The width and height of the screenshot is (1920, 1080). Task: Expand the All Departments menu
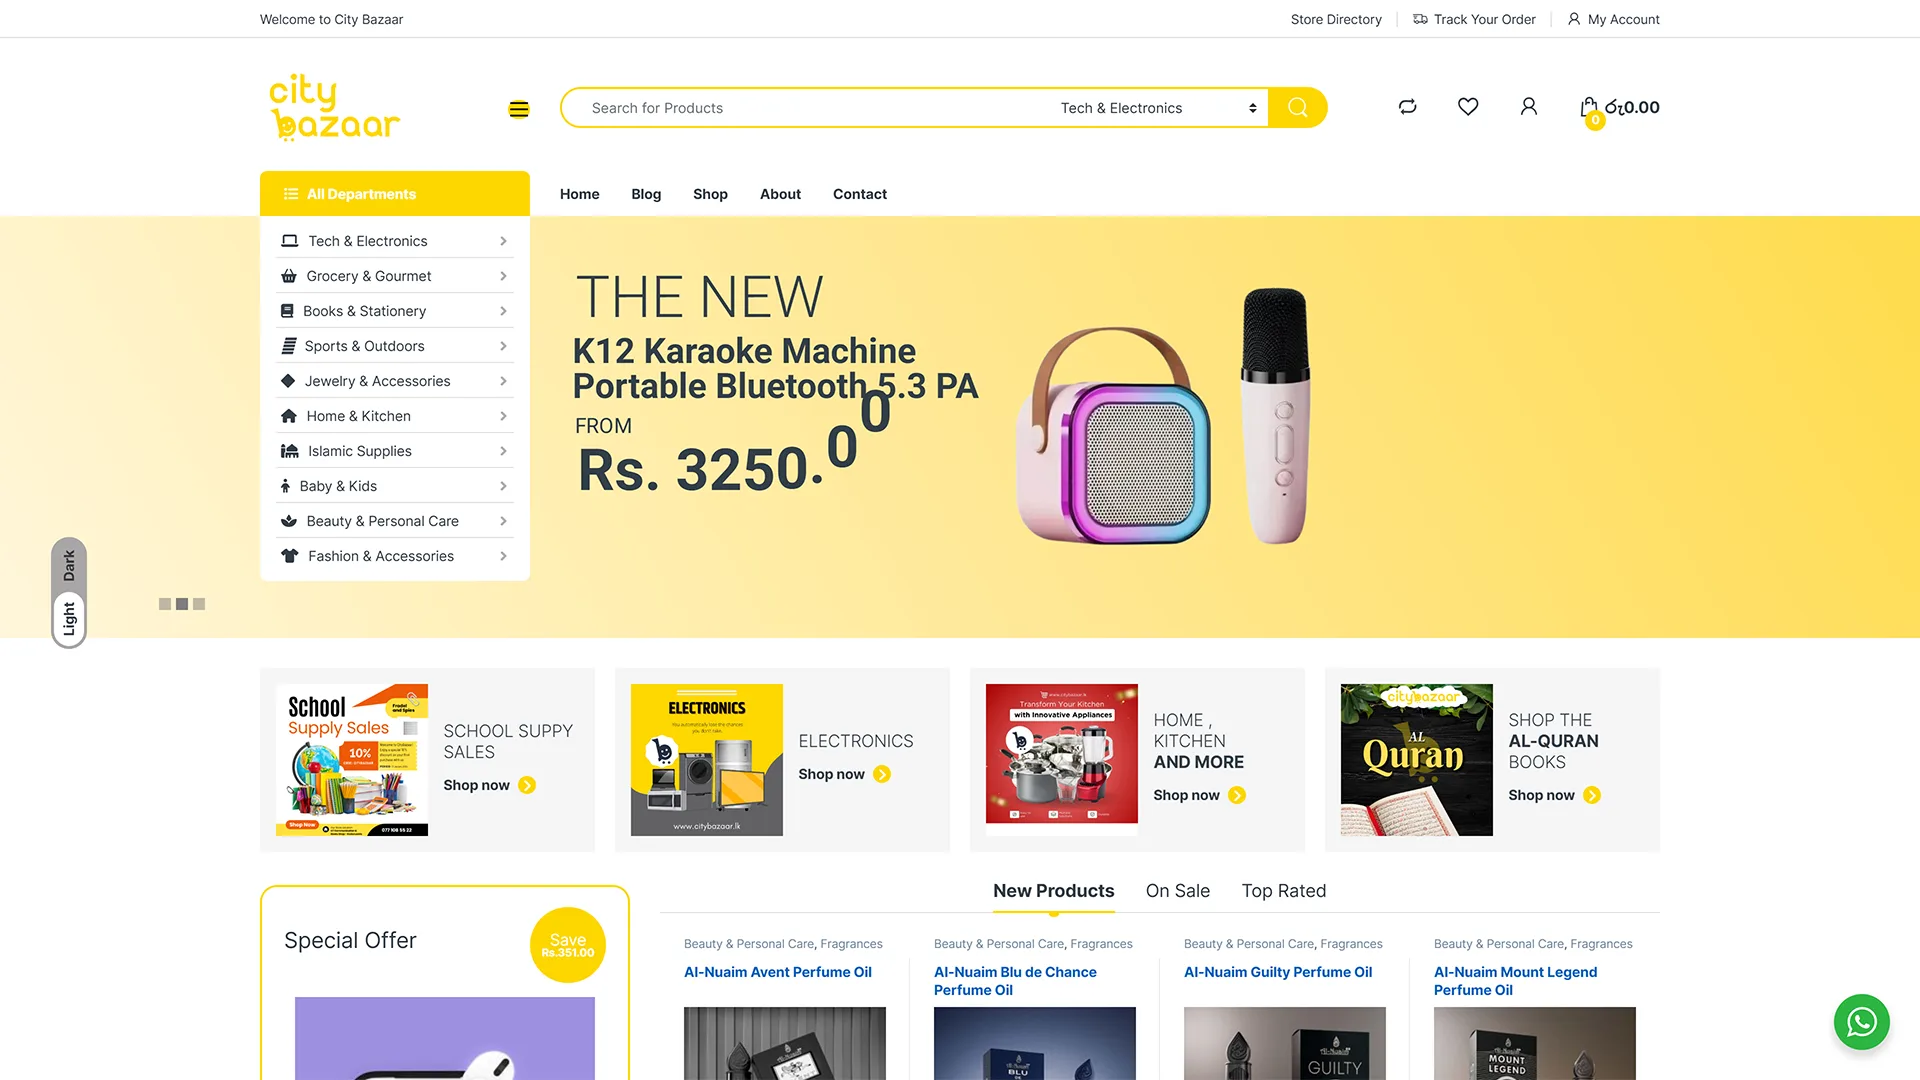click(x=395, y=194)
